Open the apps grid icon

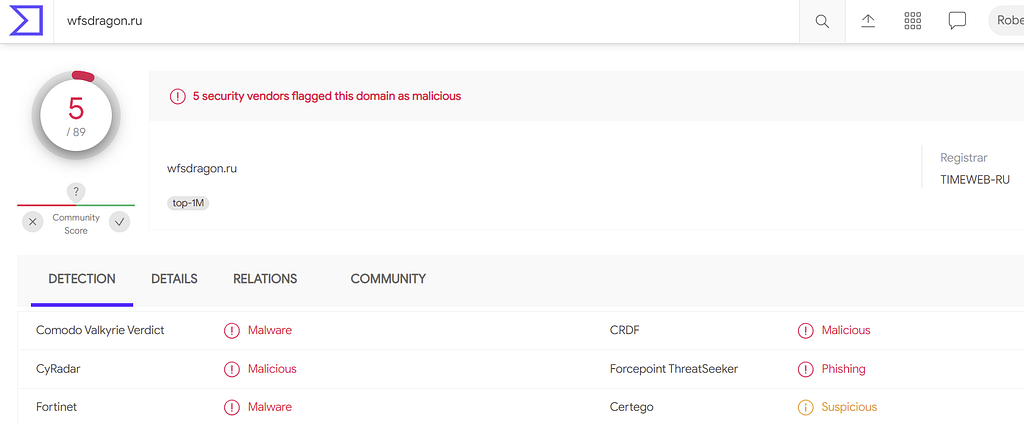(x=912, y=21)
